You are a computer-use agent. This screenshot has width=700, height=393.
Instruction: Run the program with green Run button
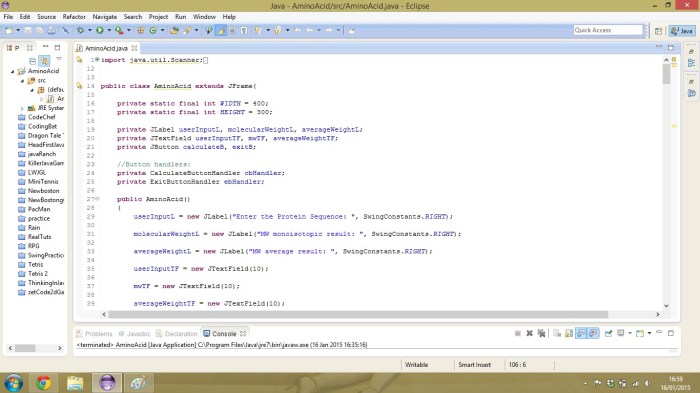point(100,30)
